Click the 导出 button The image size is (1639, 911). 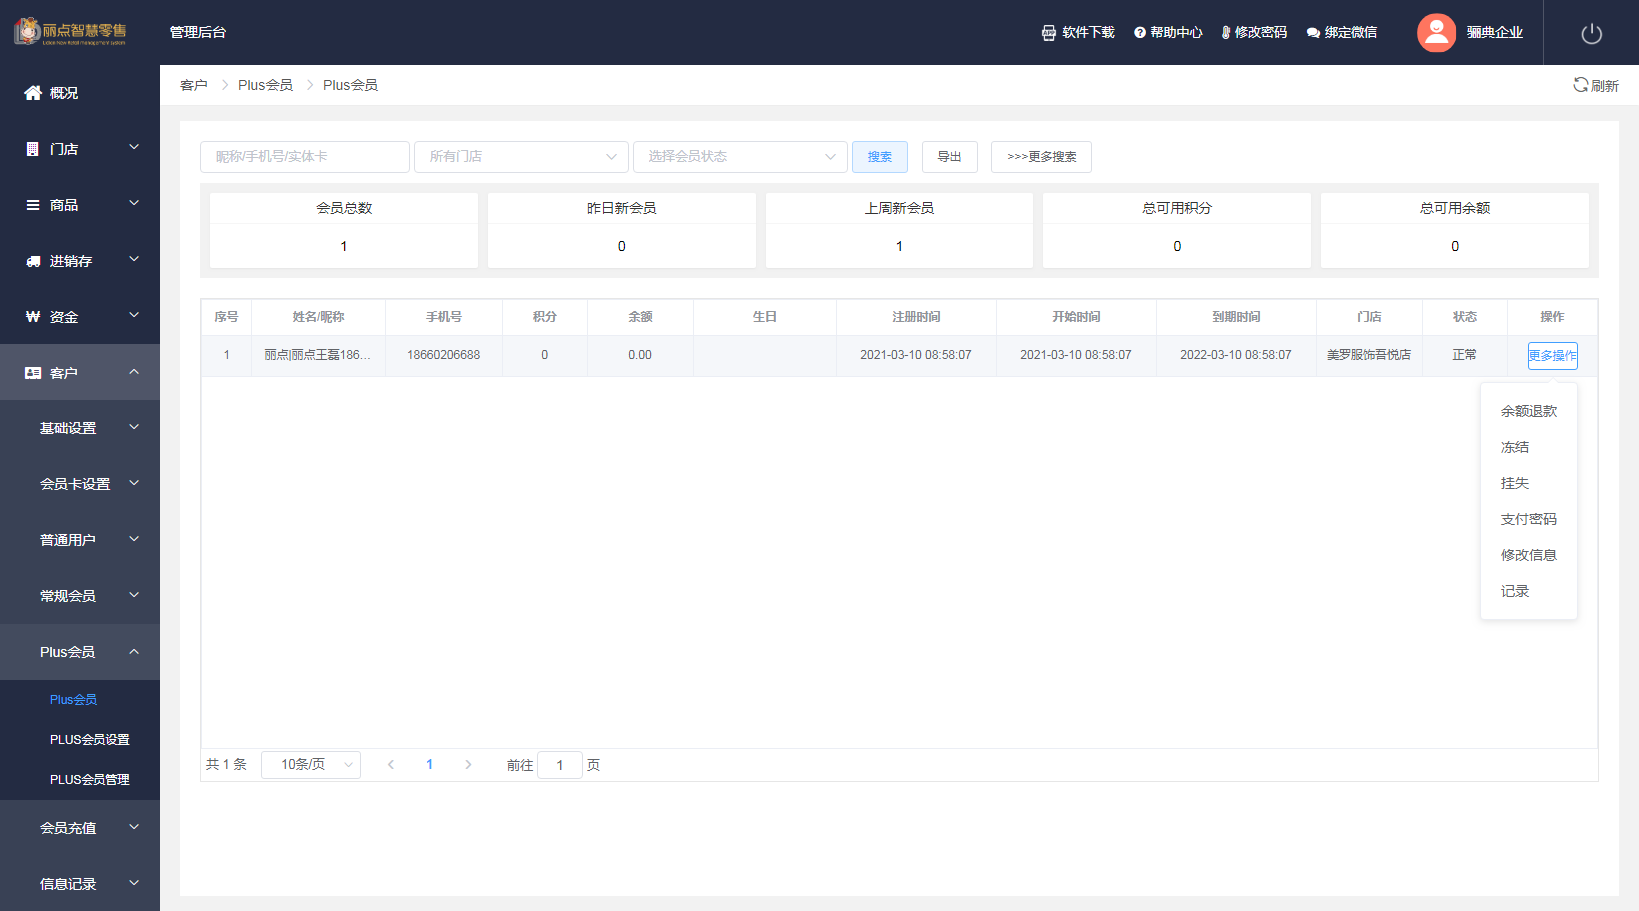click(x=950, y=157)
